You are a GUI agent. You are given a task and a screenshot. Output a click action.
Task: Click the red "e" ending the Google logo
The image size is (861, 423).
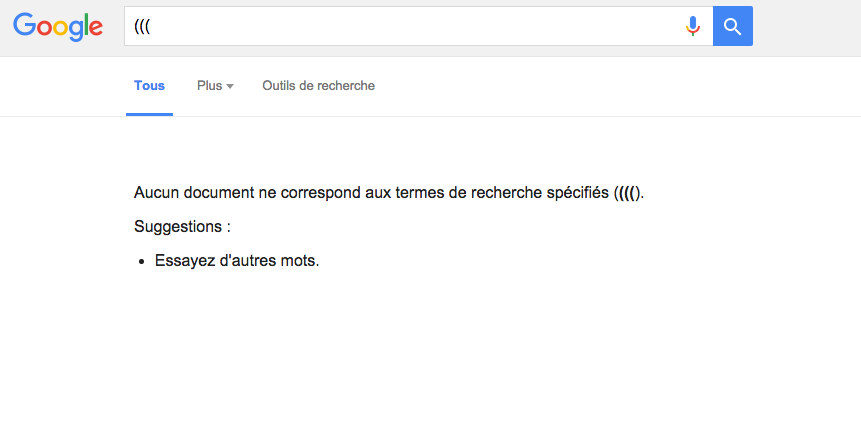pyautogui.click(x=95, y=28)
